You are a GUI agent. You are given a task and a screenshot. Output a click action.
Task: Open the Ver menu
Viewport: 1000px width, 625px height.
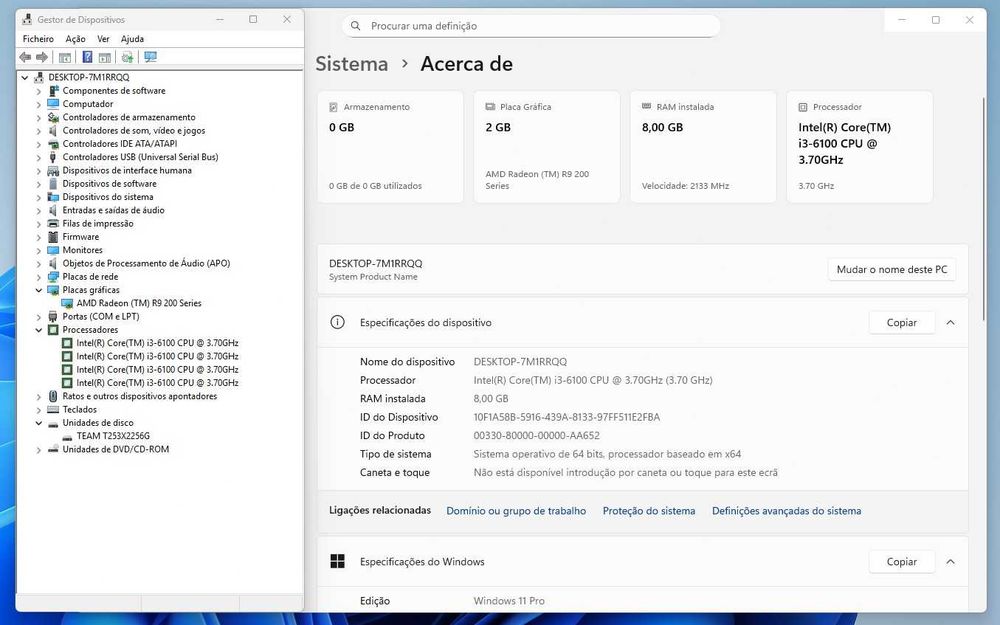click(103, 39)
